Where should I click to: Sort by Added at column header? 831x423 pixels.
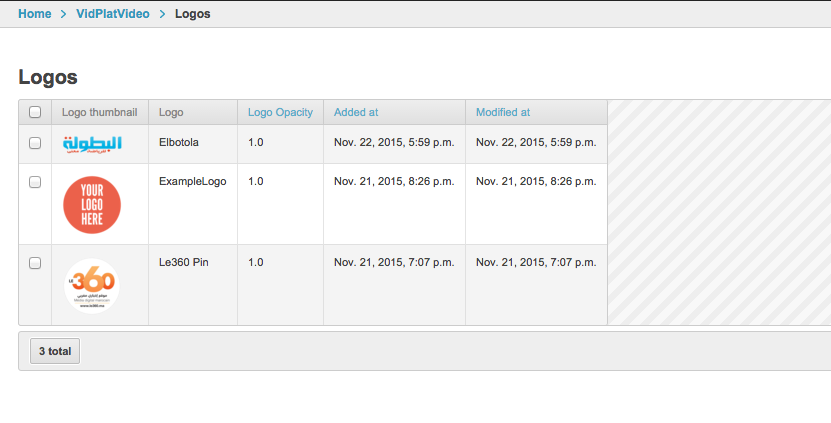[x=356, y=113]
